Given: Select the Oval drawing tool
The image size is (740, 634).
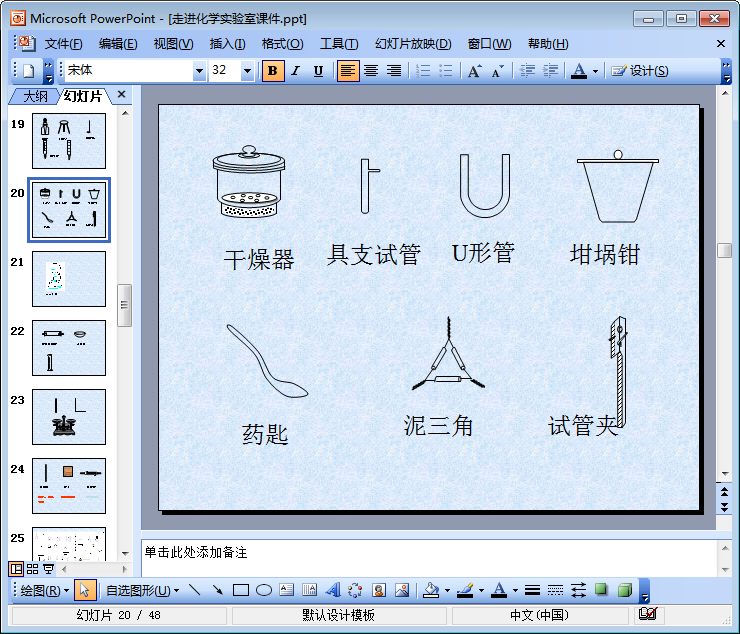Looking at the screenshot, I should click(x=264, y=590).
